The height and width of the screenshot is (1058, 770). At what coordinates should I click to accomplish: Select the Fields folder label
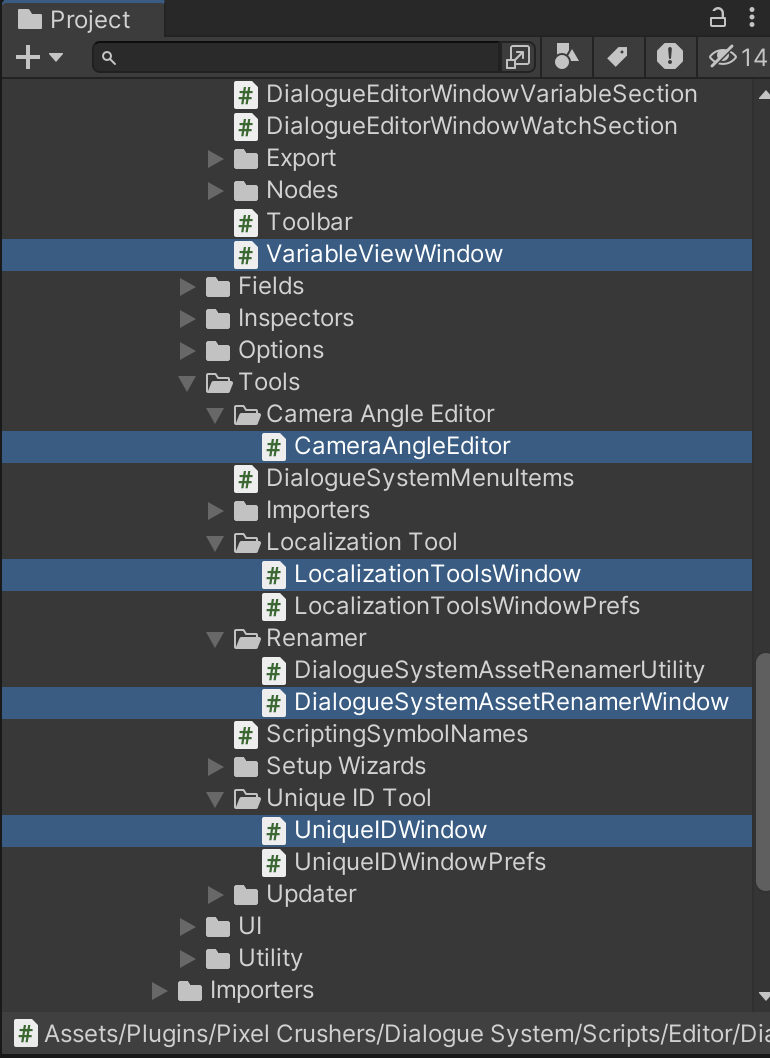[x=271, y=286]
